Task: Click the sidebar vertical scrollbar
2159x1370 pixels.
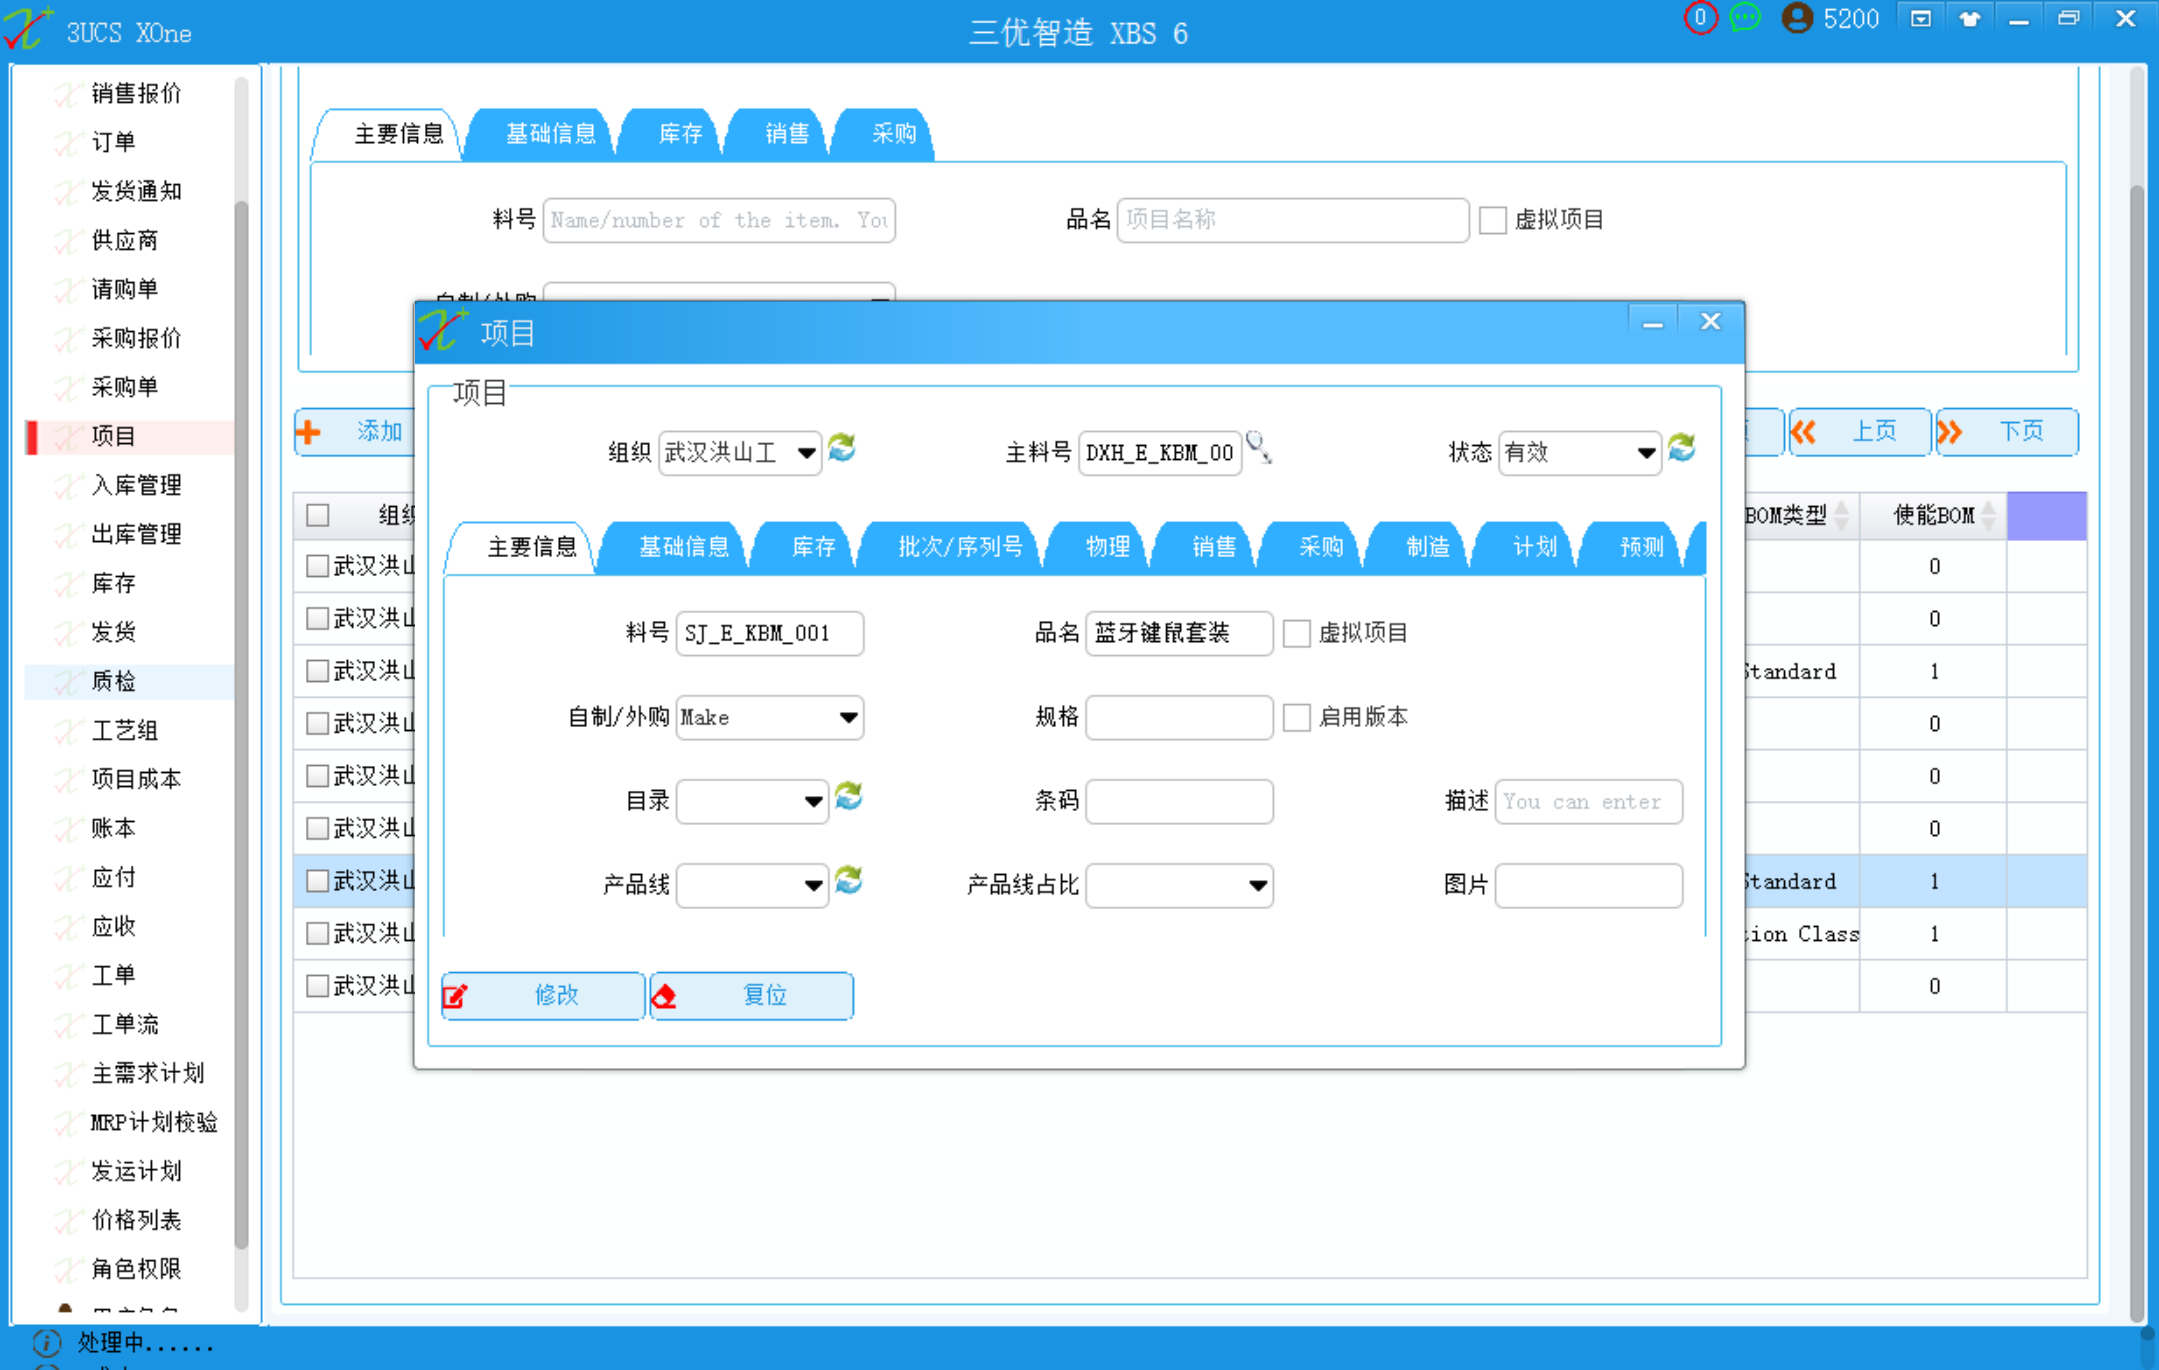Action: tap(241, 724)
